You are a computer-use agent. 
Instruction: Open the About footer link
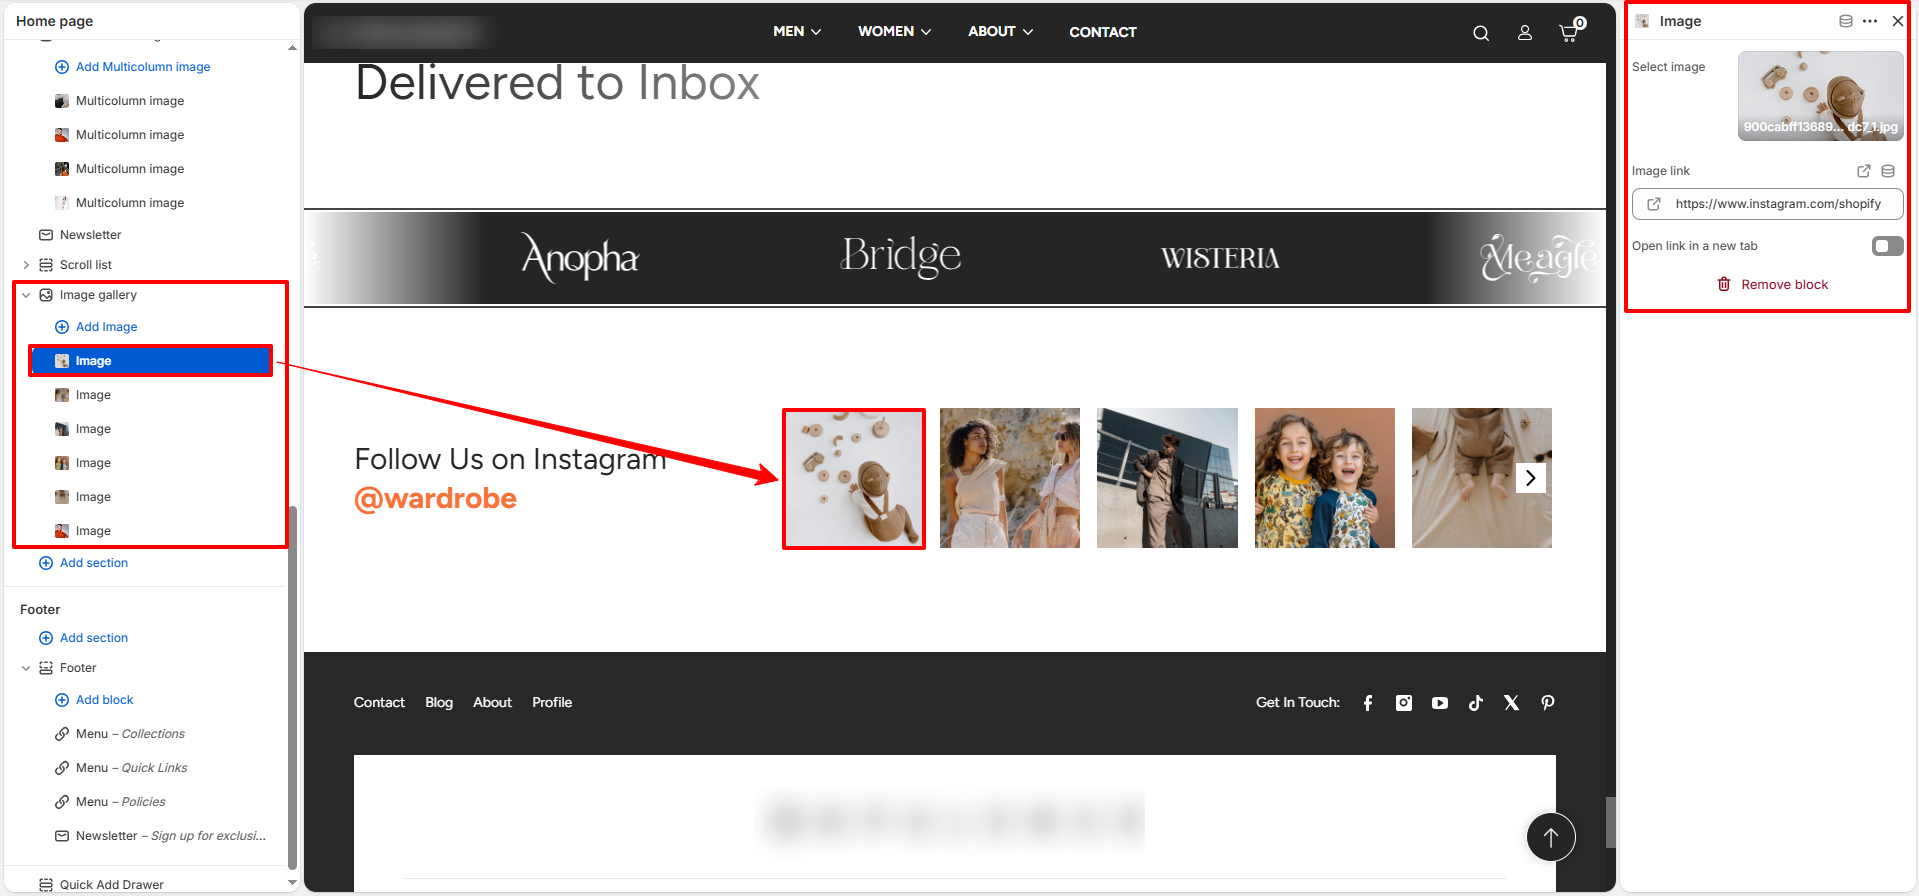(493, 703)
